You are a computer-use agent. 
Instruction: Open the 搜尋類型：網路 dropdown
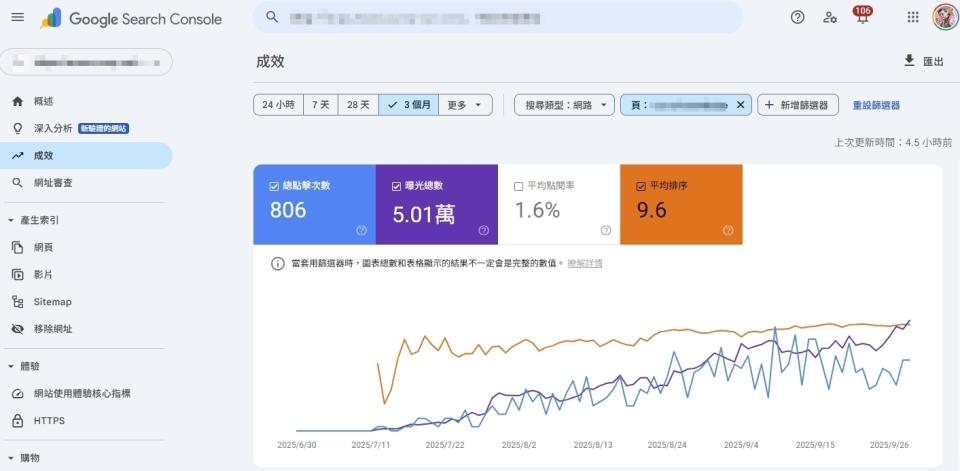[x=564, y=105]
